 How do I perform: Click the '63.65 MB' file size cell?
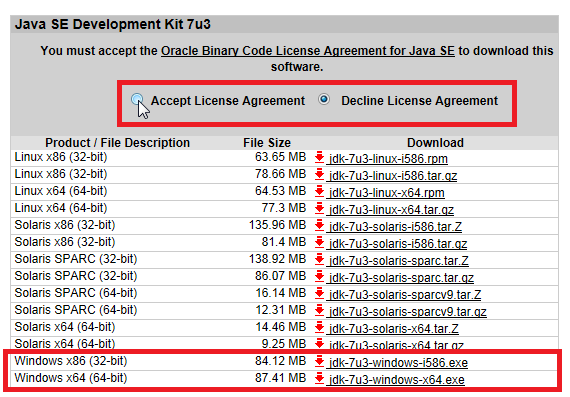[280, 157]
